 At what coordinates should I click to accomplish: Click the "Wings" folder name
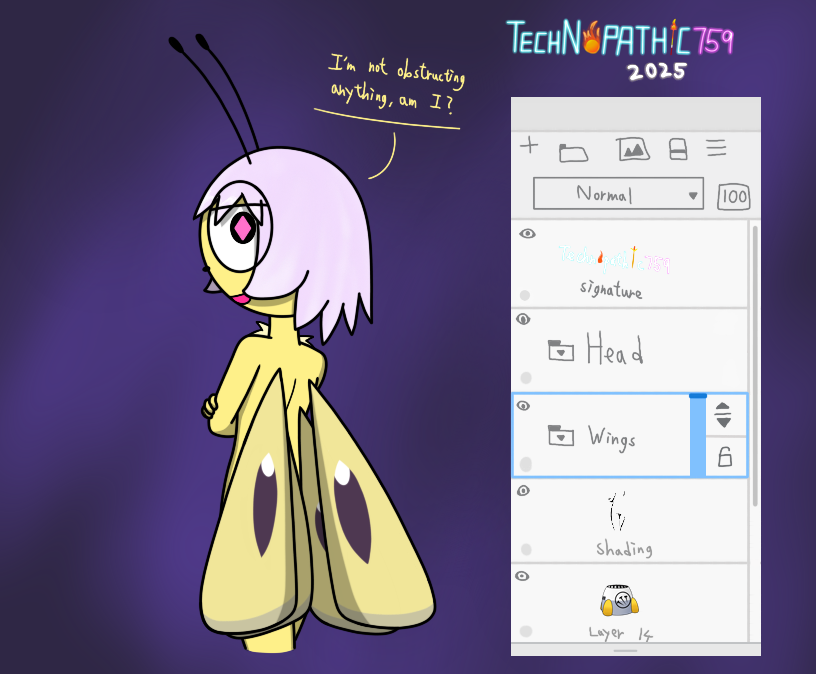click(x=612, y=438)
